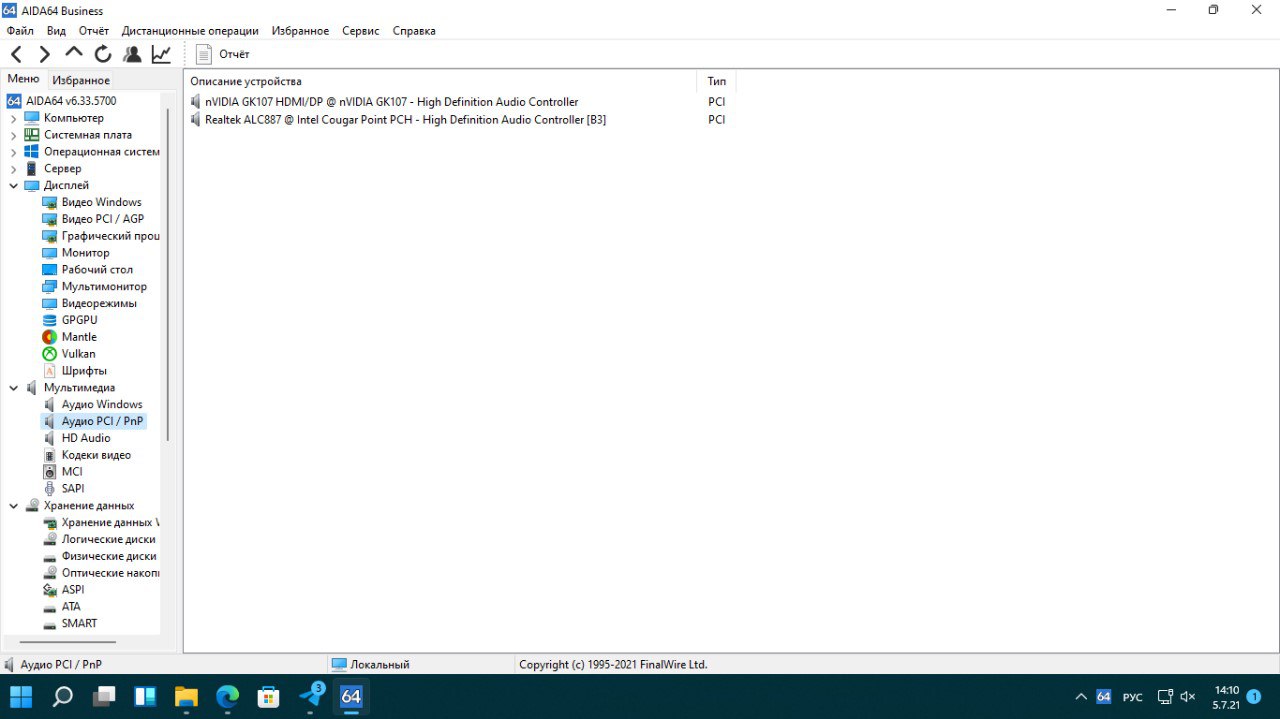Open the Файл menu
The height and width of the screenshot is (719, 1280).
(x=20, y=31)
